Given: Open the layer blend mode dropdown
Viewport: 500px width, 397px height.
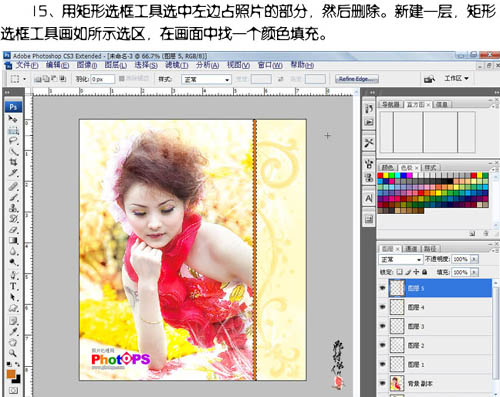Looking at the screenshot, I should (x=401, y=259).
